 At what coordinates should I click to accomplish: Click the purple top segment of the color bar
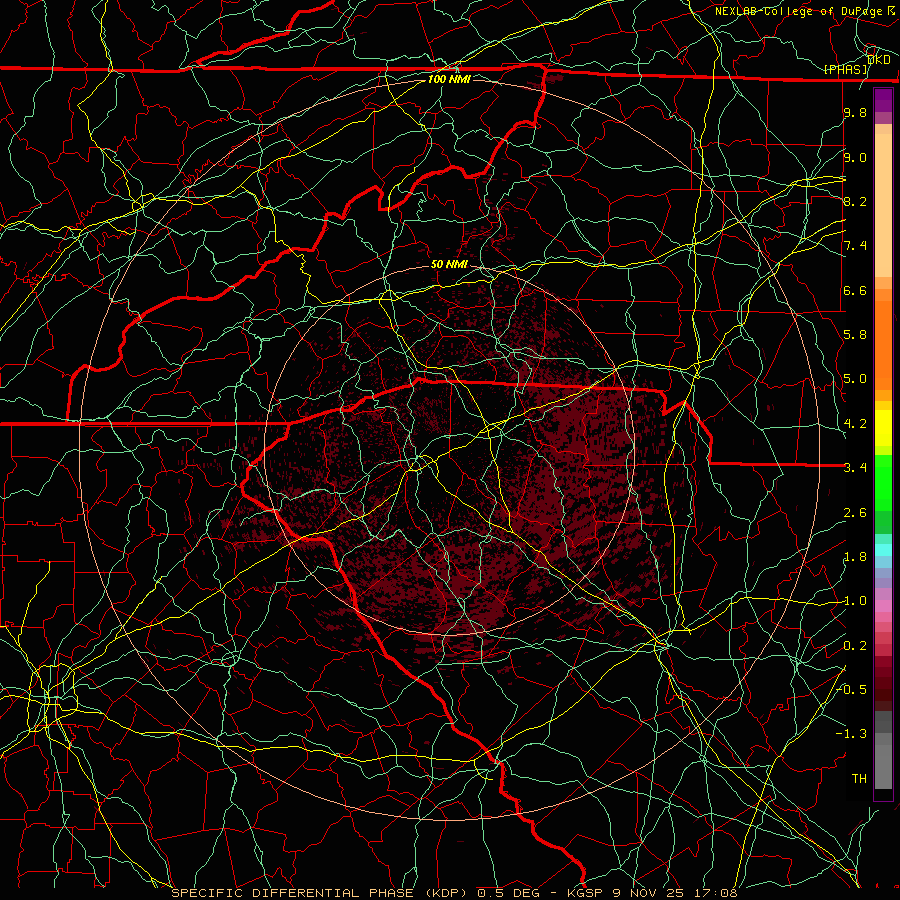883,100
